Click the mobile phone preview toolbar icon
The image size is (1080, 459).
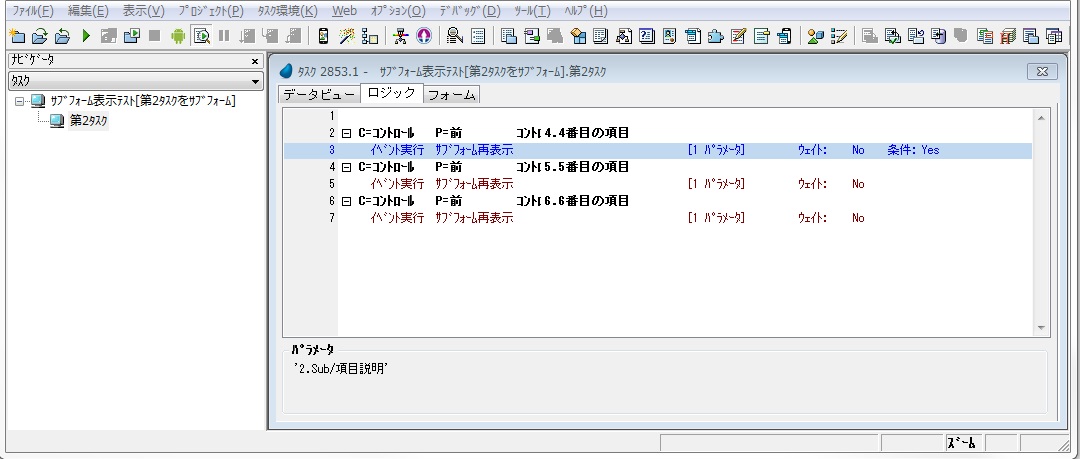coord(323,36)
